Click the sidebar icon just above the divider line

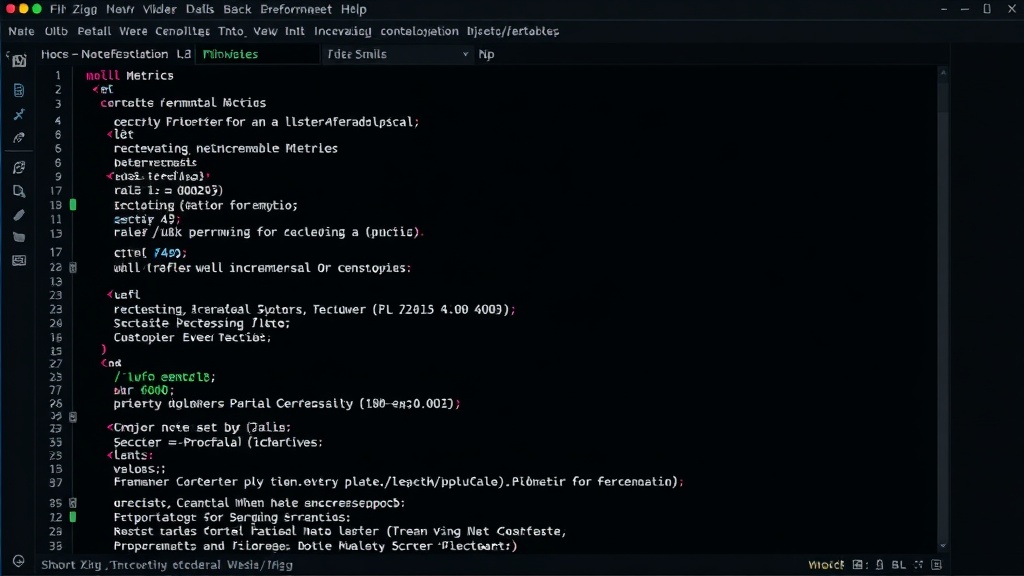19,138
